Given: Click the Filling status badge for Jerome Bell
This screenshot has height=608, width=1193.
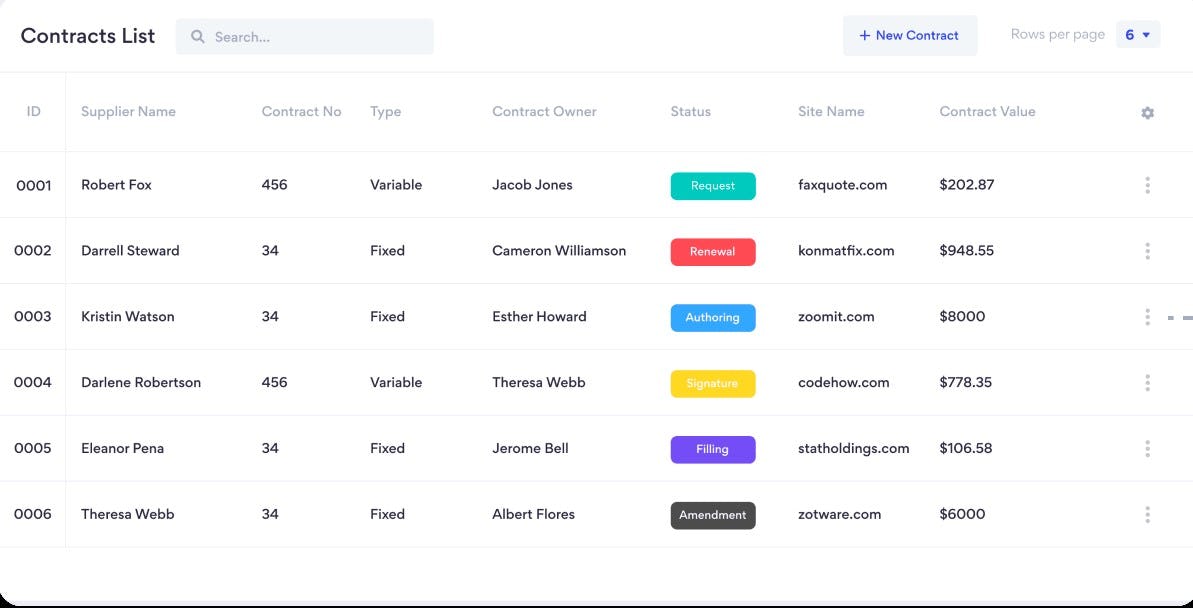Looking at the screenshot, I should (x=713, y=449).
